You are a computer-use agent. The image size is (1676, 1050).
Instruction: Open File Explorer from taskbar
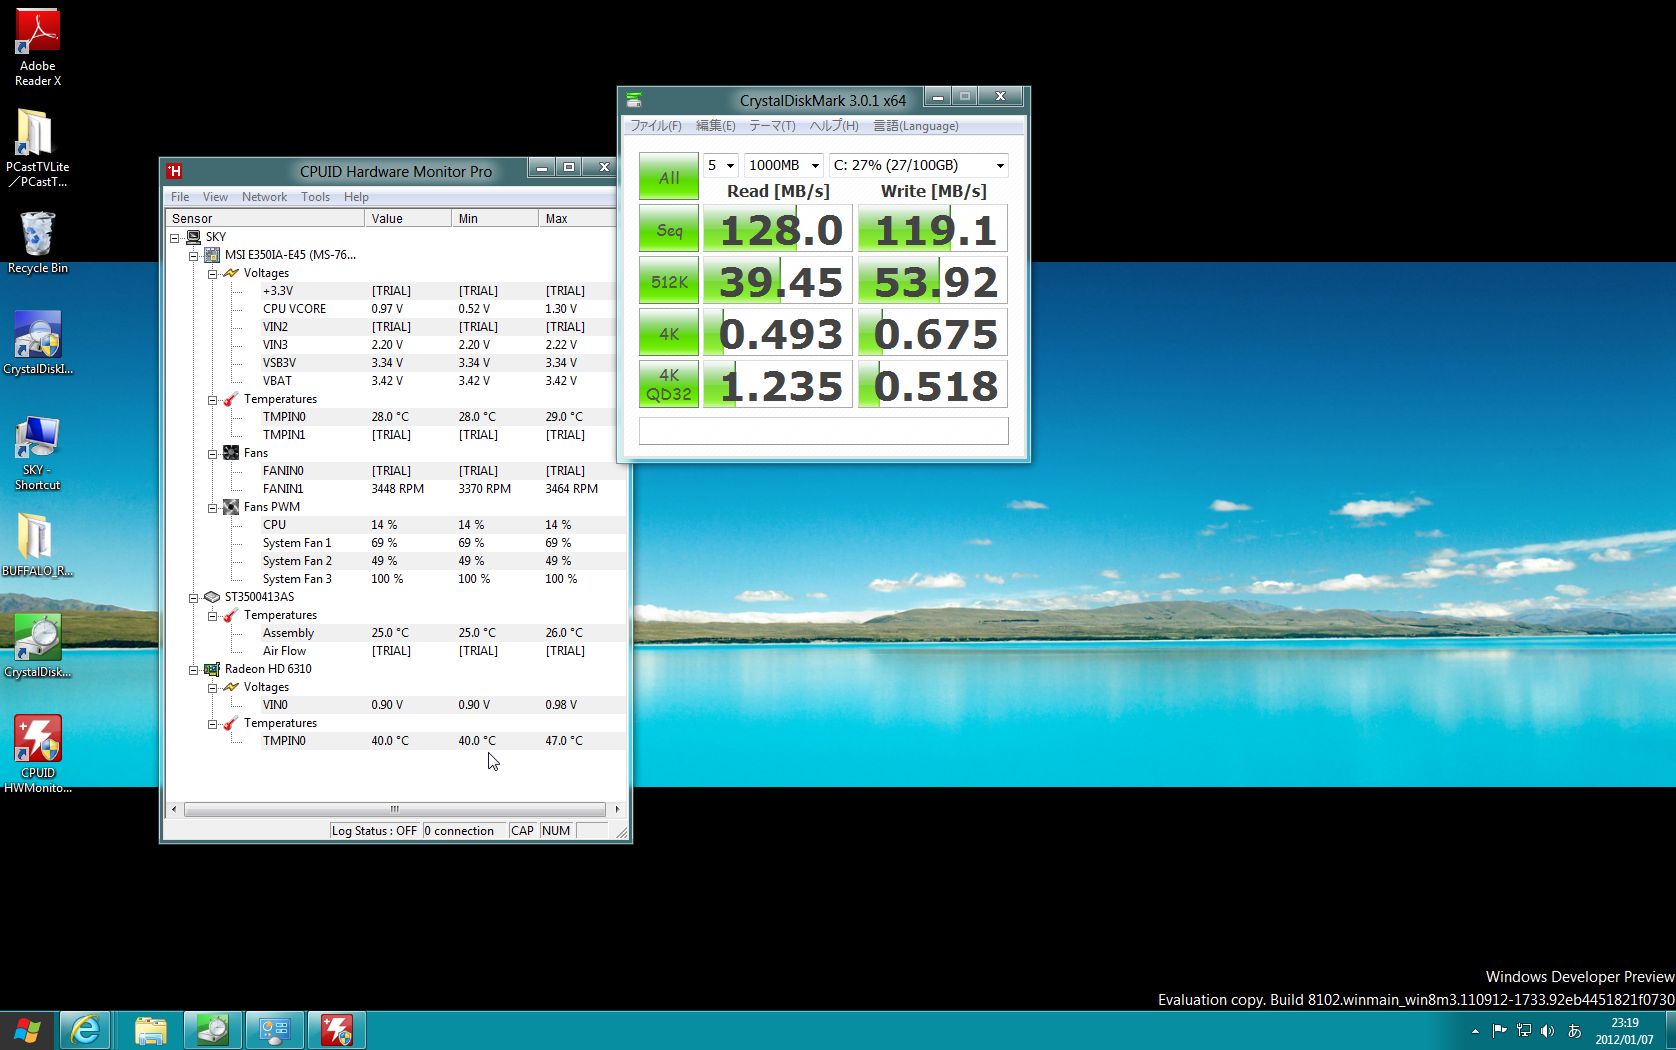coord(150,1030)
